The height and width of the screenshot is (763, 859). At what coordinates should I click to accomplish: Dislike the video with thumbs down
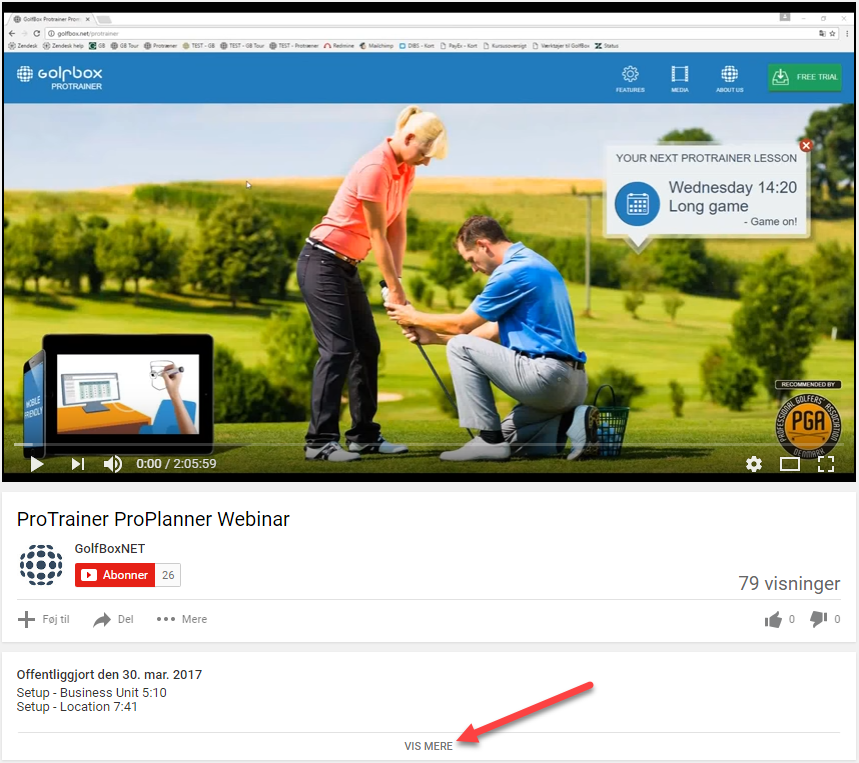click(x=818, y=620)
